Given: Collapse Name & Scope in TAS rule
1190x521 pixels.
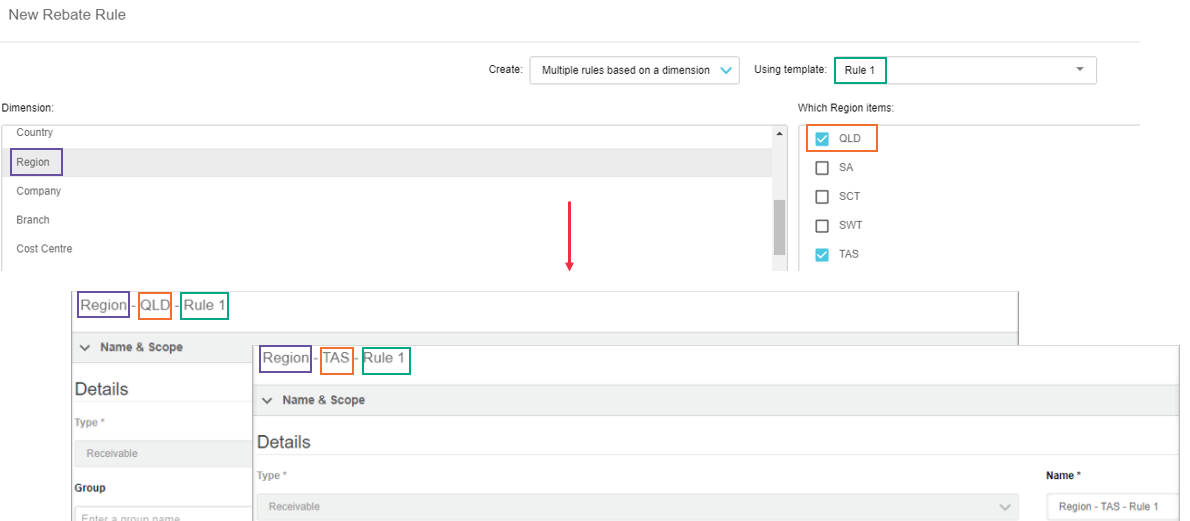Looking at the screenshot, I should pyautogui.click(x=267, y=399).
